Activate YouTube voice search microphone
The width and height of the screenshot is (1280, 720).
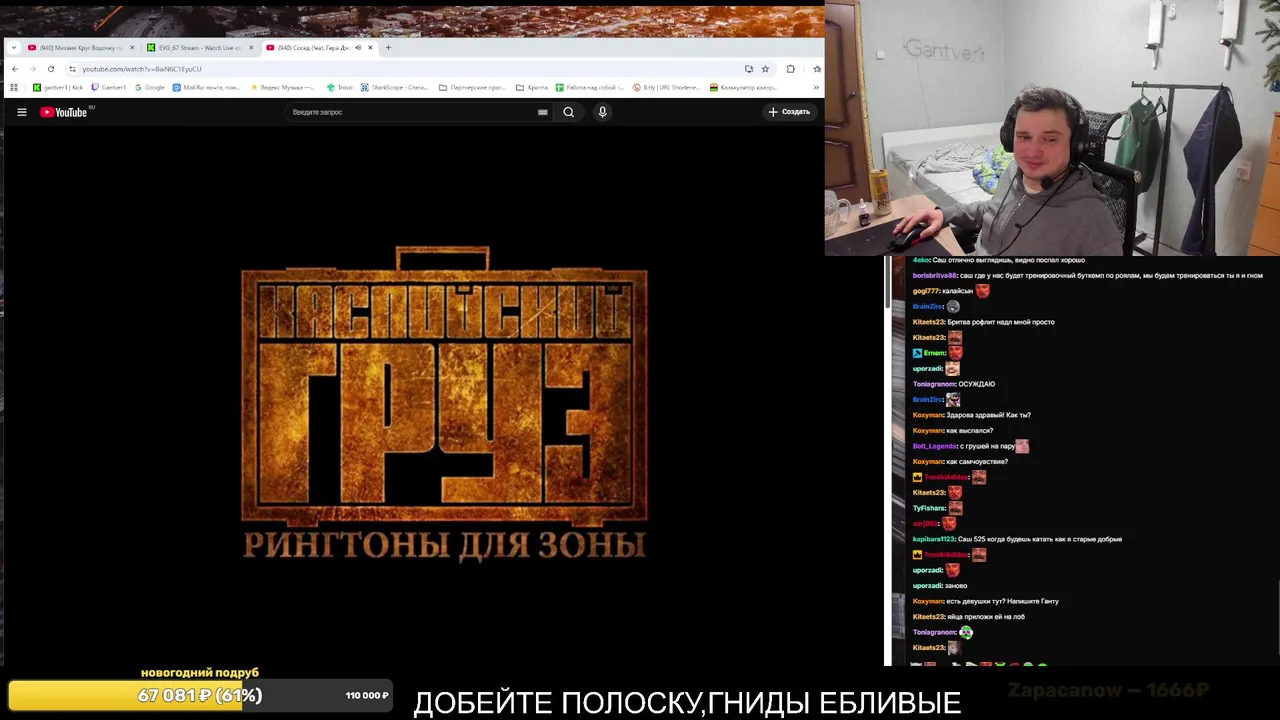pos(602,112)
